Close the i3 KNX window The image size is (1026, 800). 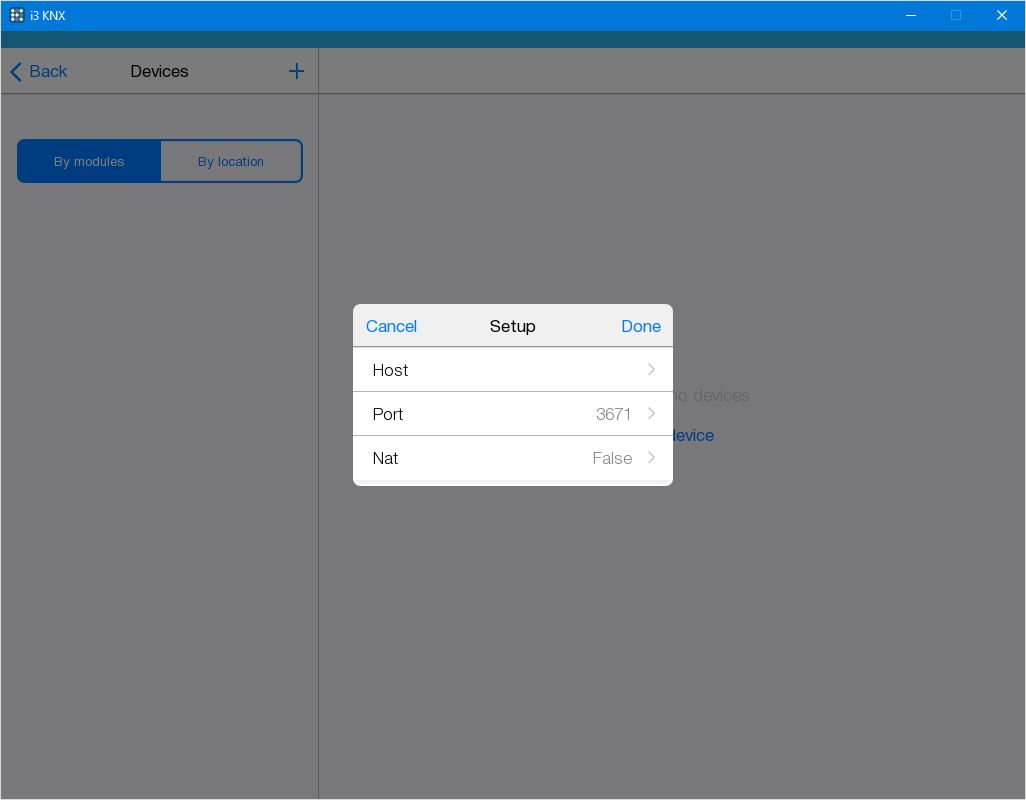click(x=1001, y=15)
